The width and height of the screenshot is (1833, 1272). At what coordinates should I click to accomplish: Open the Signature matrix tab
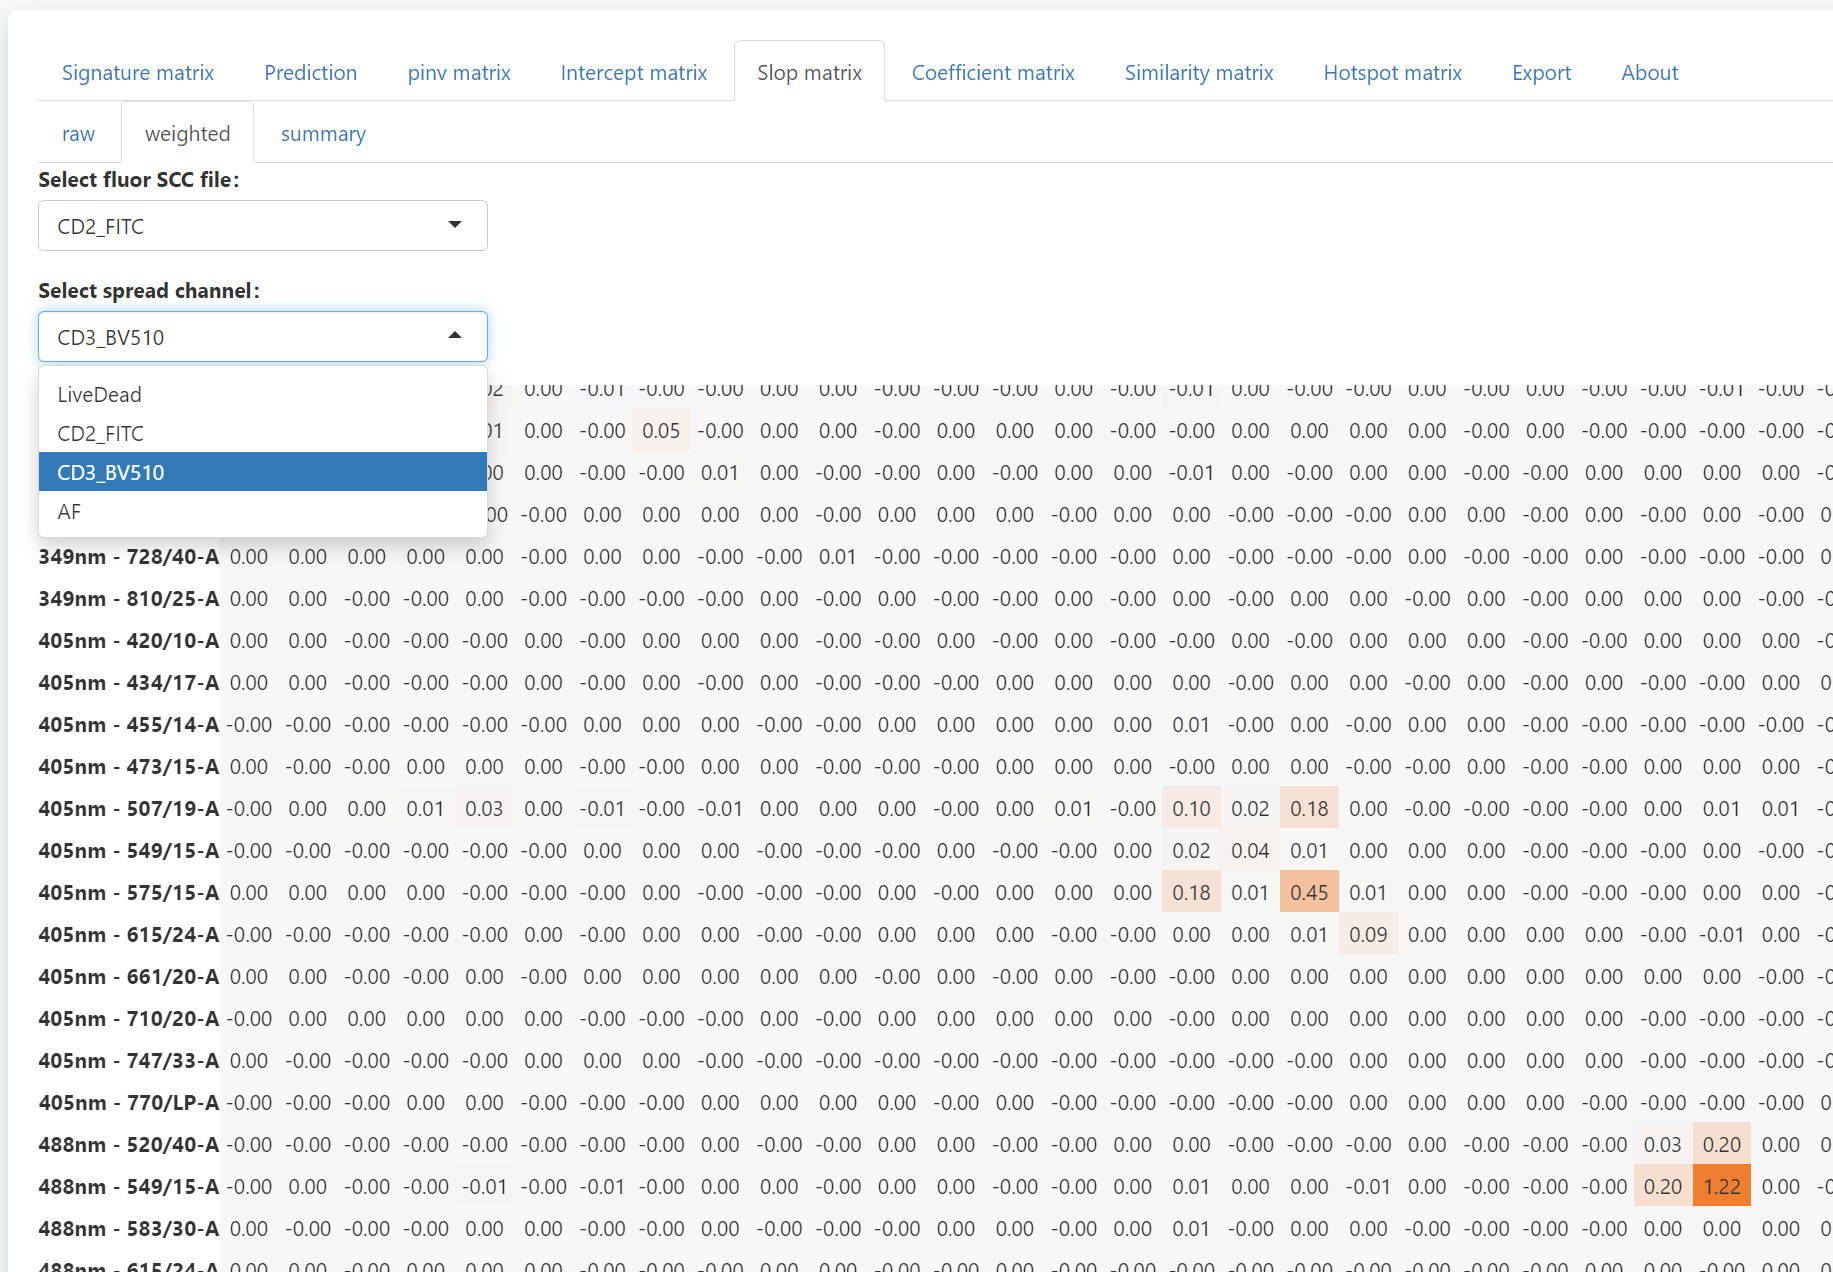[138, 73]
